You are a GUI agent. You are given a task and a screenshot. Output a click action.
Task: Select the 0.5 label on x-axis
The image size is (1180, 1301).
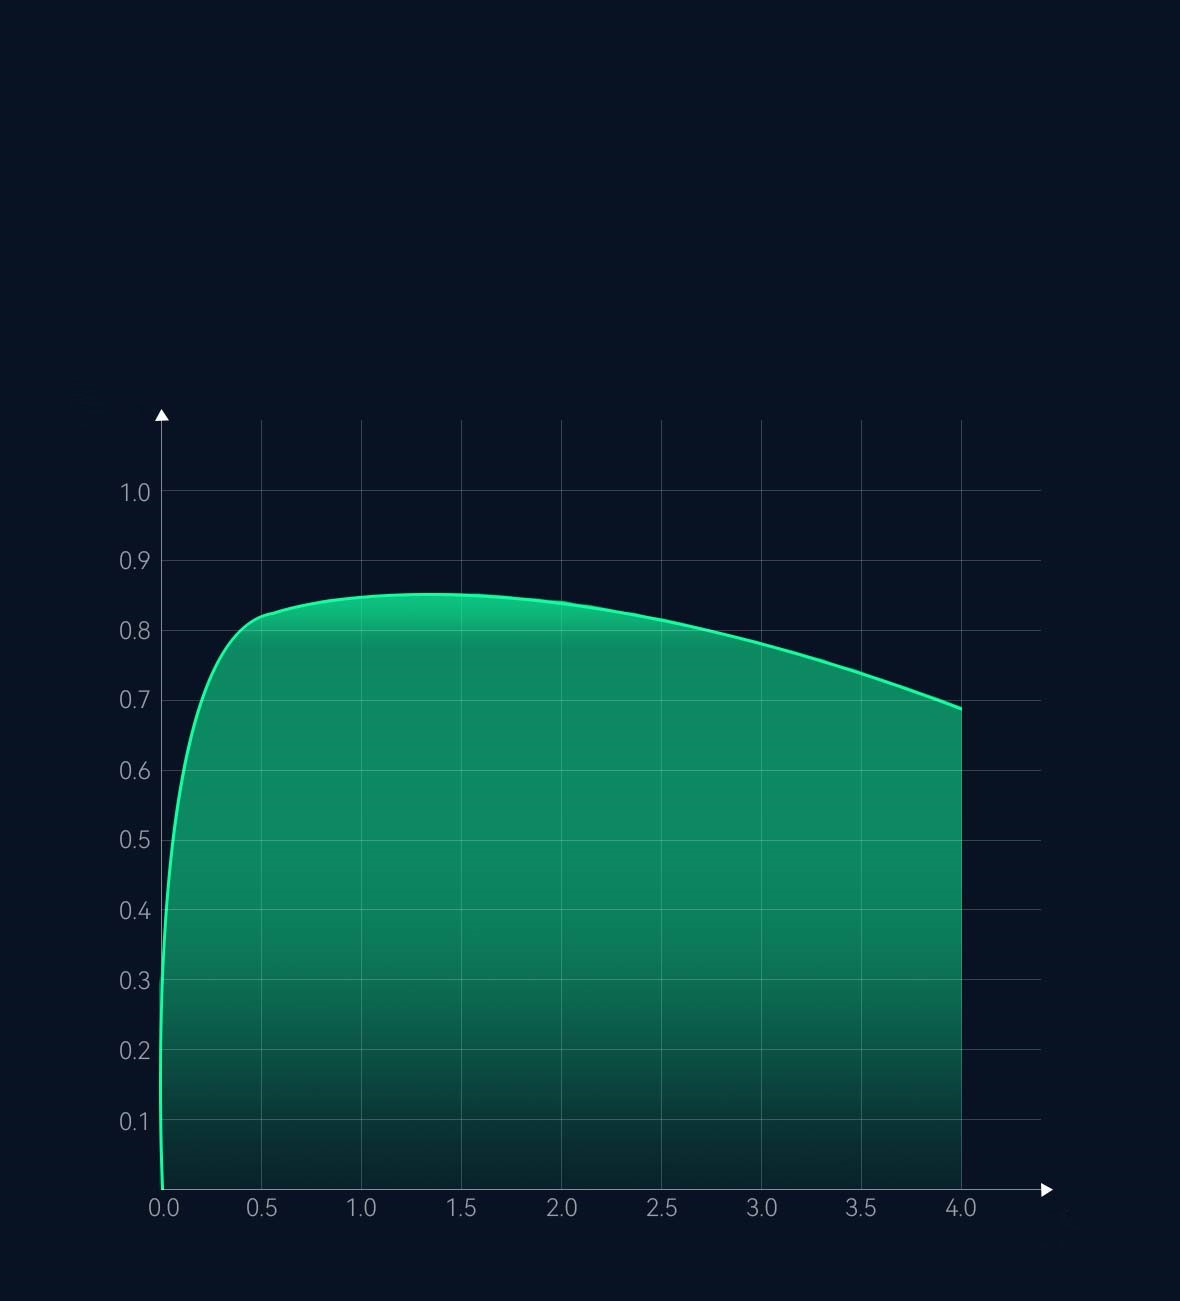click(262, 1208)
